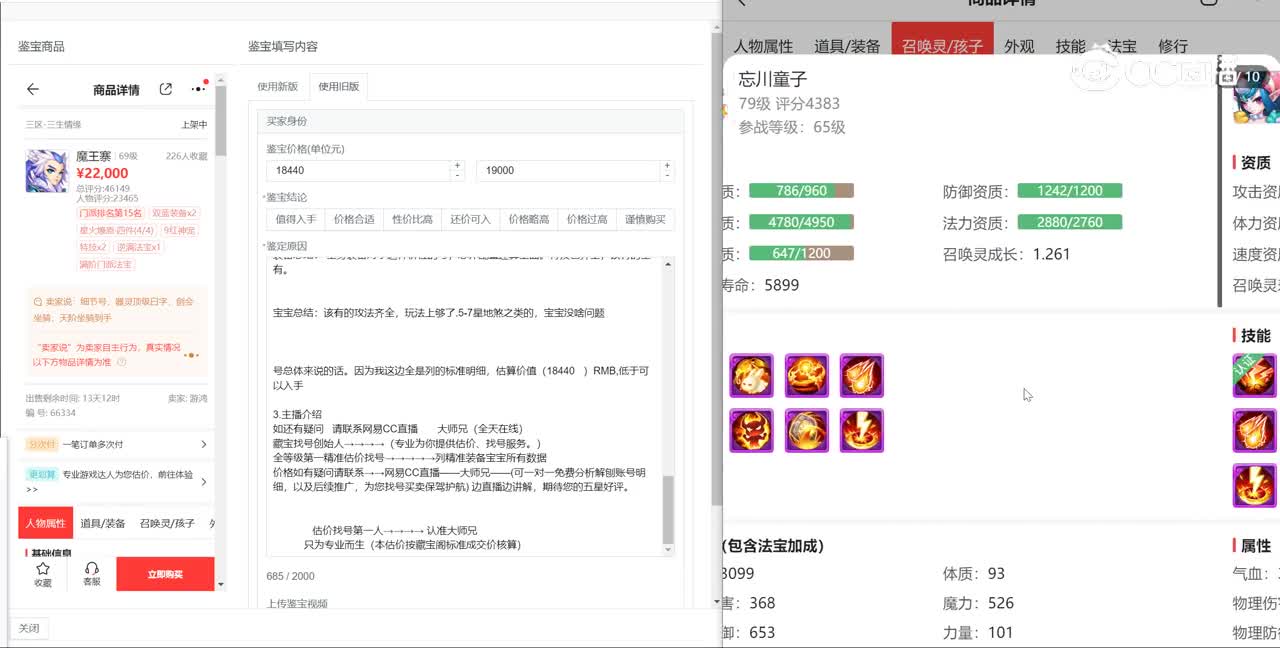Open the three-dot more menu with red dot
Viewport: 1280px width, 648px height.
(198, 89)
